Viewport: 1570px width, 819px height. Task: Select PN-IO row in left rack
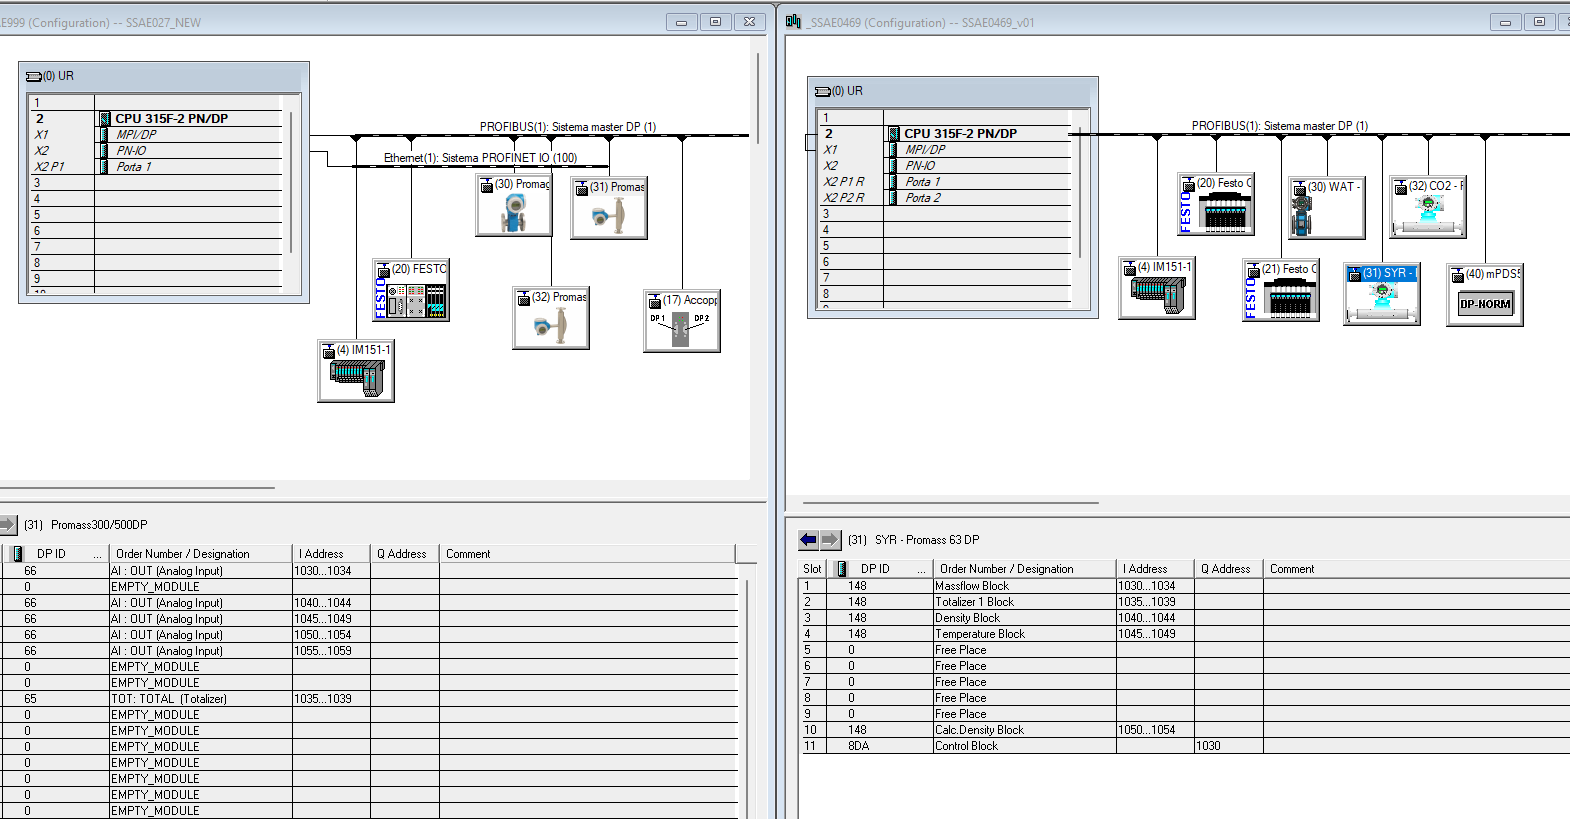click(x=157, y=150)
